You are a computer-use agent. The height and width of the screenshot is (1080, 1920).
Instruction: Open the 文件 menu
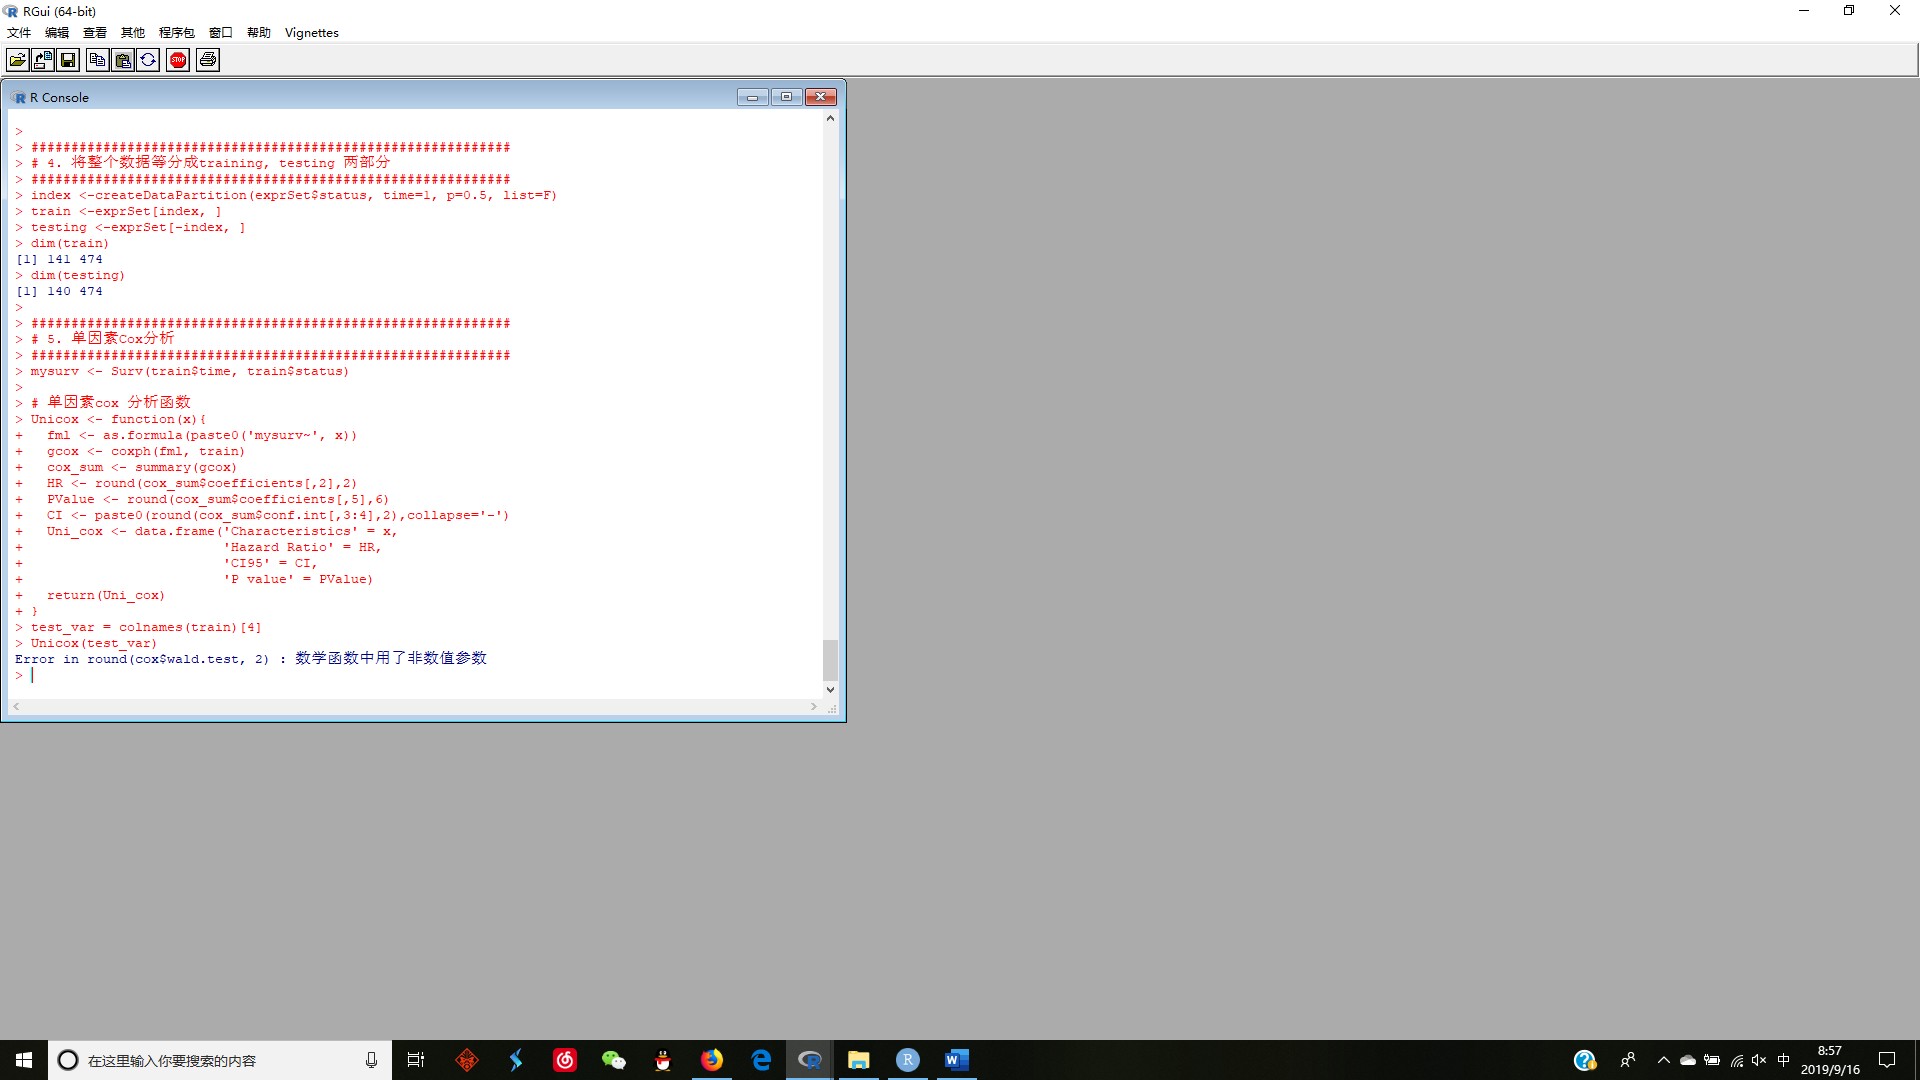coord(19,32)
